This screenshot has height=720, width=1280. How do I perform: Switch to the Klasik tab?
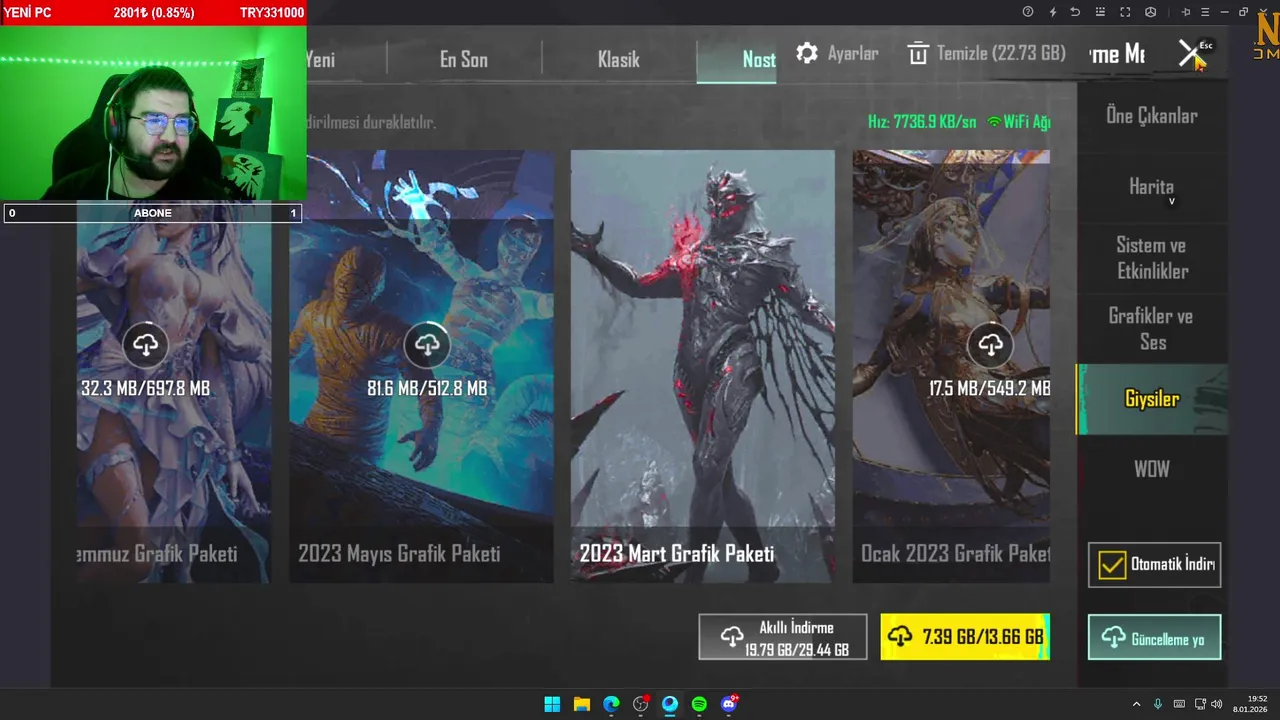point(619,60)
